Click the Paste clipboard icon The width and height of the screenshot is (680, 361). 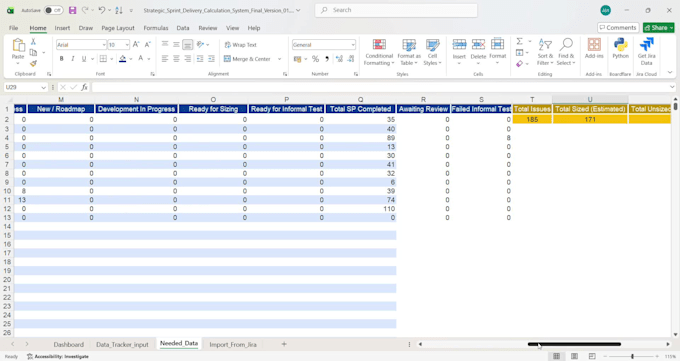point(18,45)
